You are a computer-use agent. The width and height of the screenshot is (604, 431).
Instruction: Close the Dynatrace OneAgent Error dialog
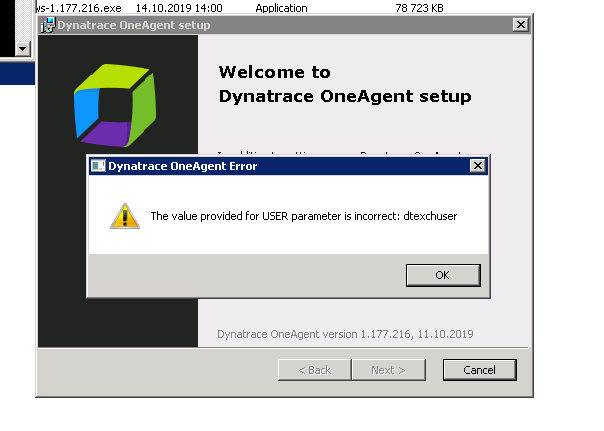478,166
